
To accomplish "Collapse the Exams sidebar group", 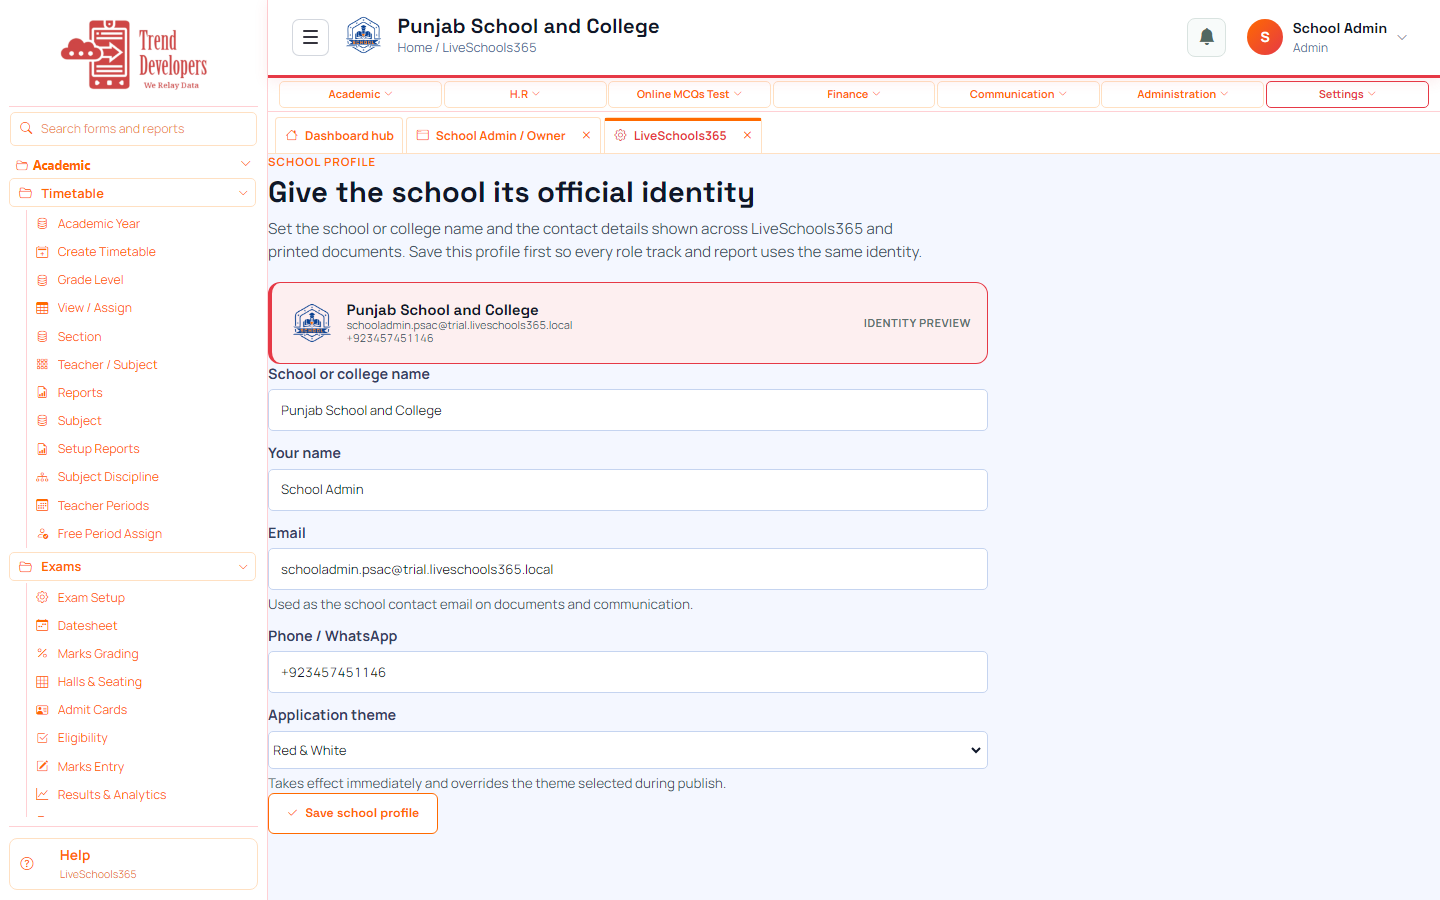I will (x=242, y=567).
